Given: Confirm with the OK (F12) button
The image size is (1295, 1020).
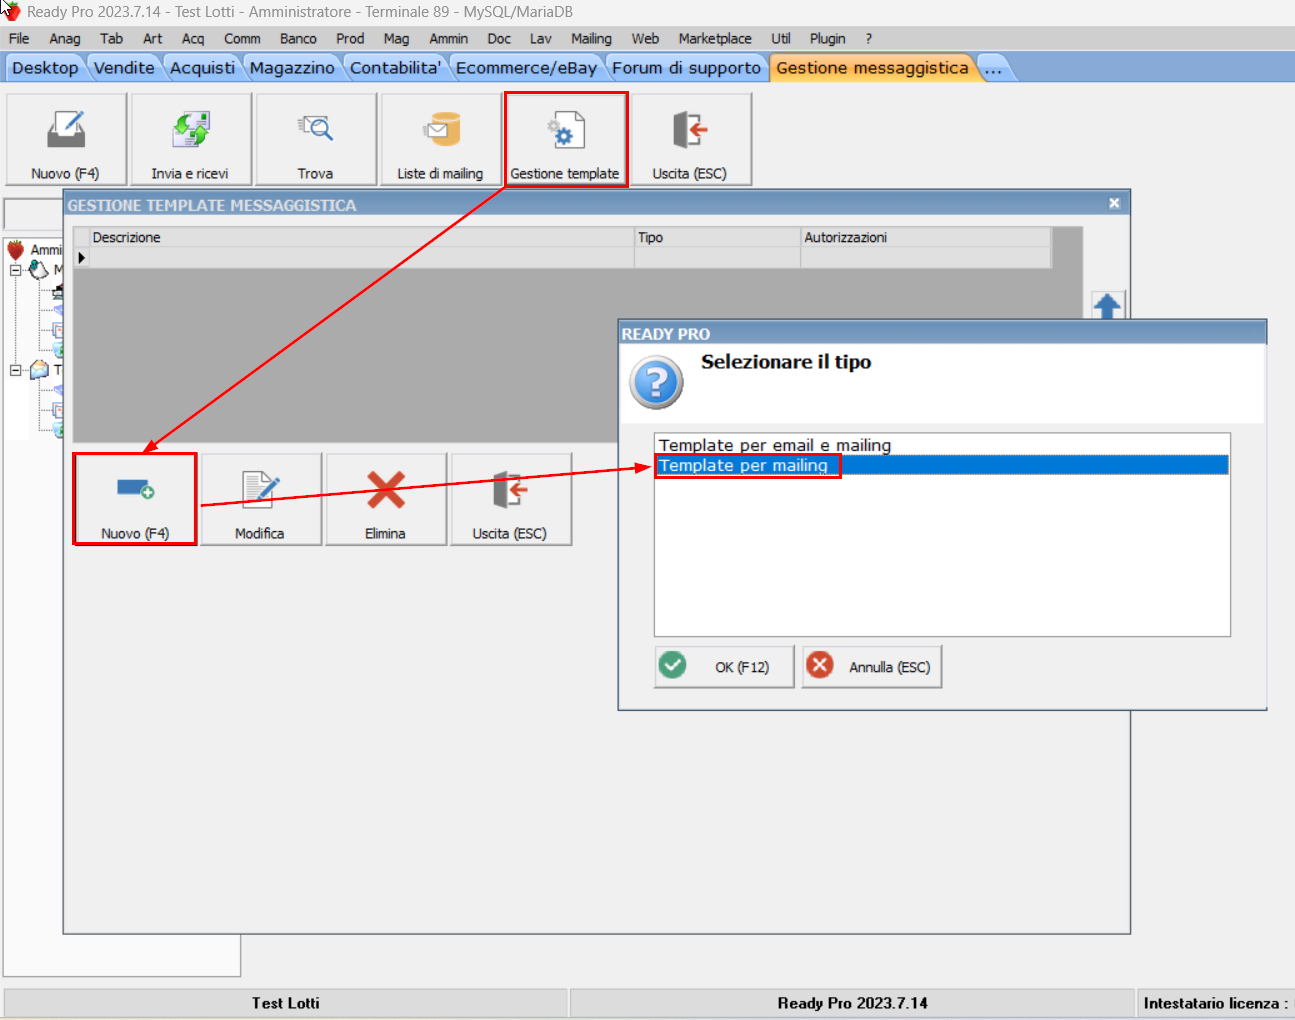Looking at the screenshot, I should click(x=725, y=667).
